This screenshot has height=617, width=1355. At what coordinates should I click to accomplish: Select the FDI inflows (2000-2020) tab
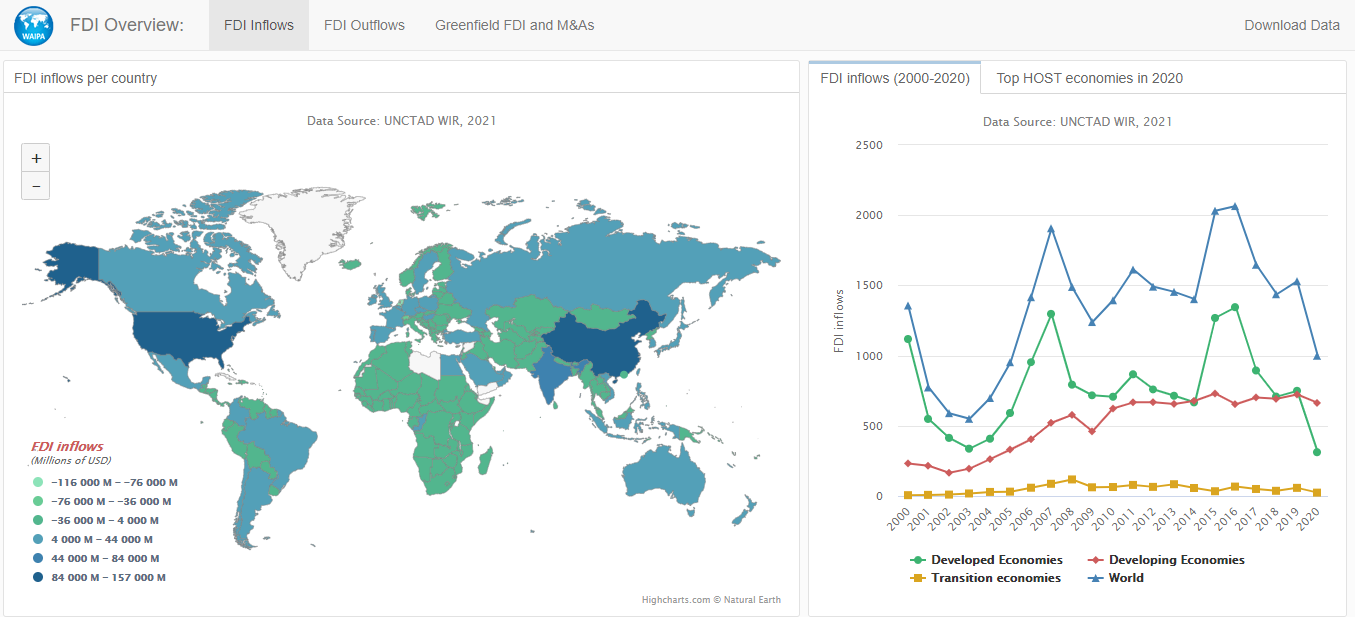click(x=893, y=77)
